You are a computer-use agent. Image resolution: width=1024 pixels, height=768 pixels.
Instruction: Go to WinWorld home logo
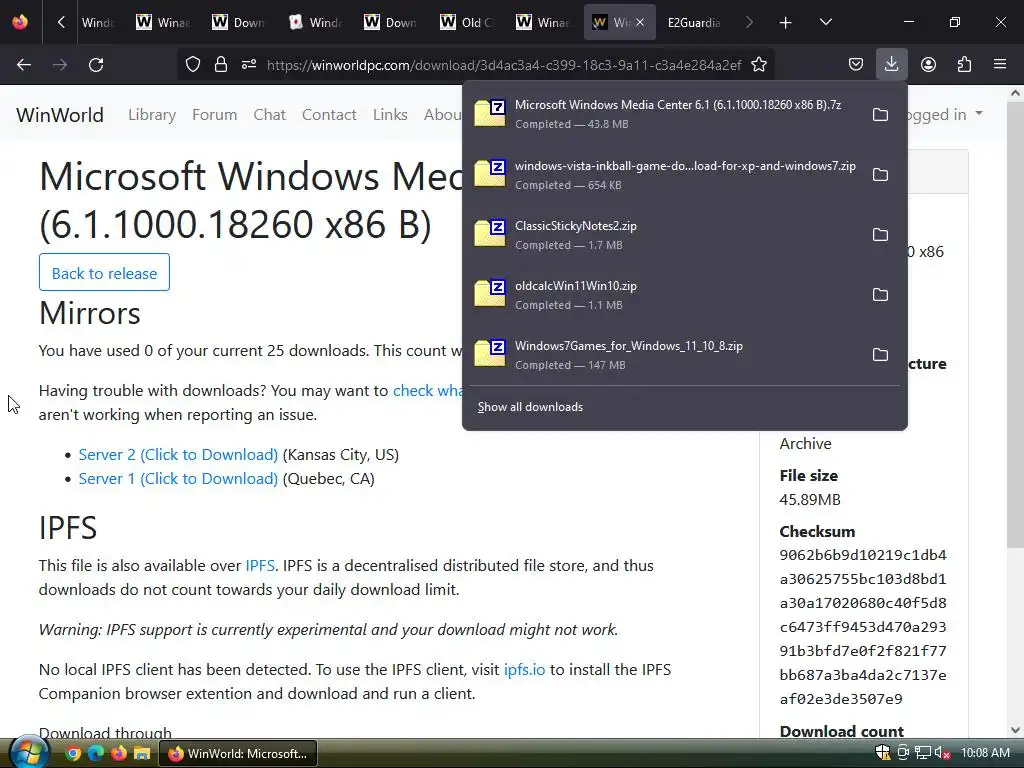(x=59, y=115)
